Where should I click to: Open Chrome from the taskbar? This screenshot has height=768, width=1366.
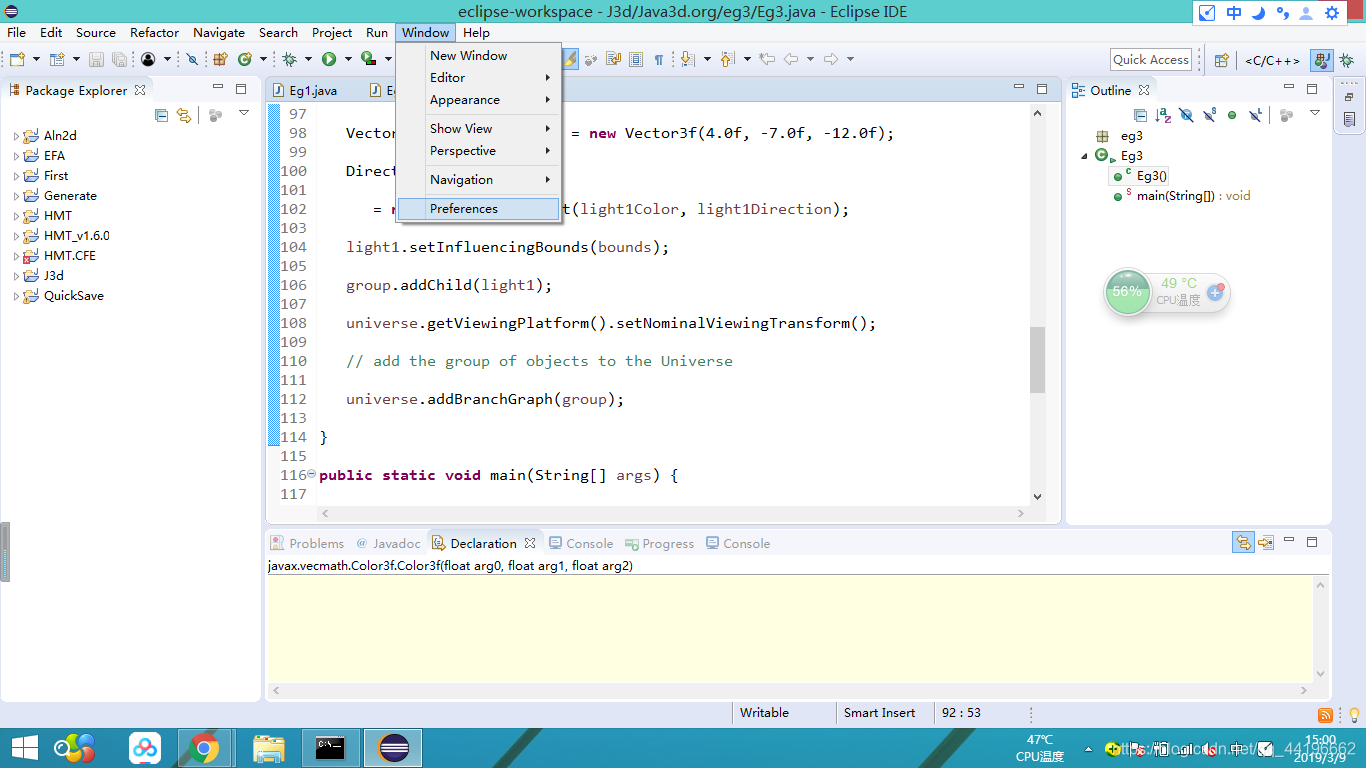(x=205, y=747)
